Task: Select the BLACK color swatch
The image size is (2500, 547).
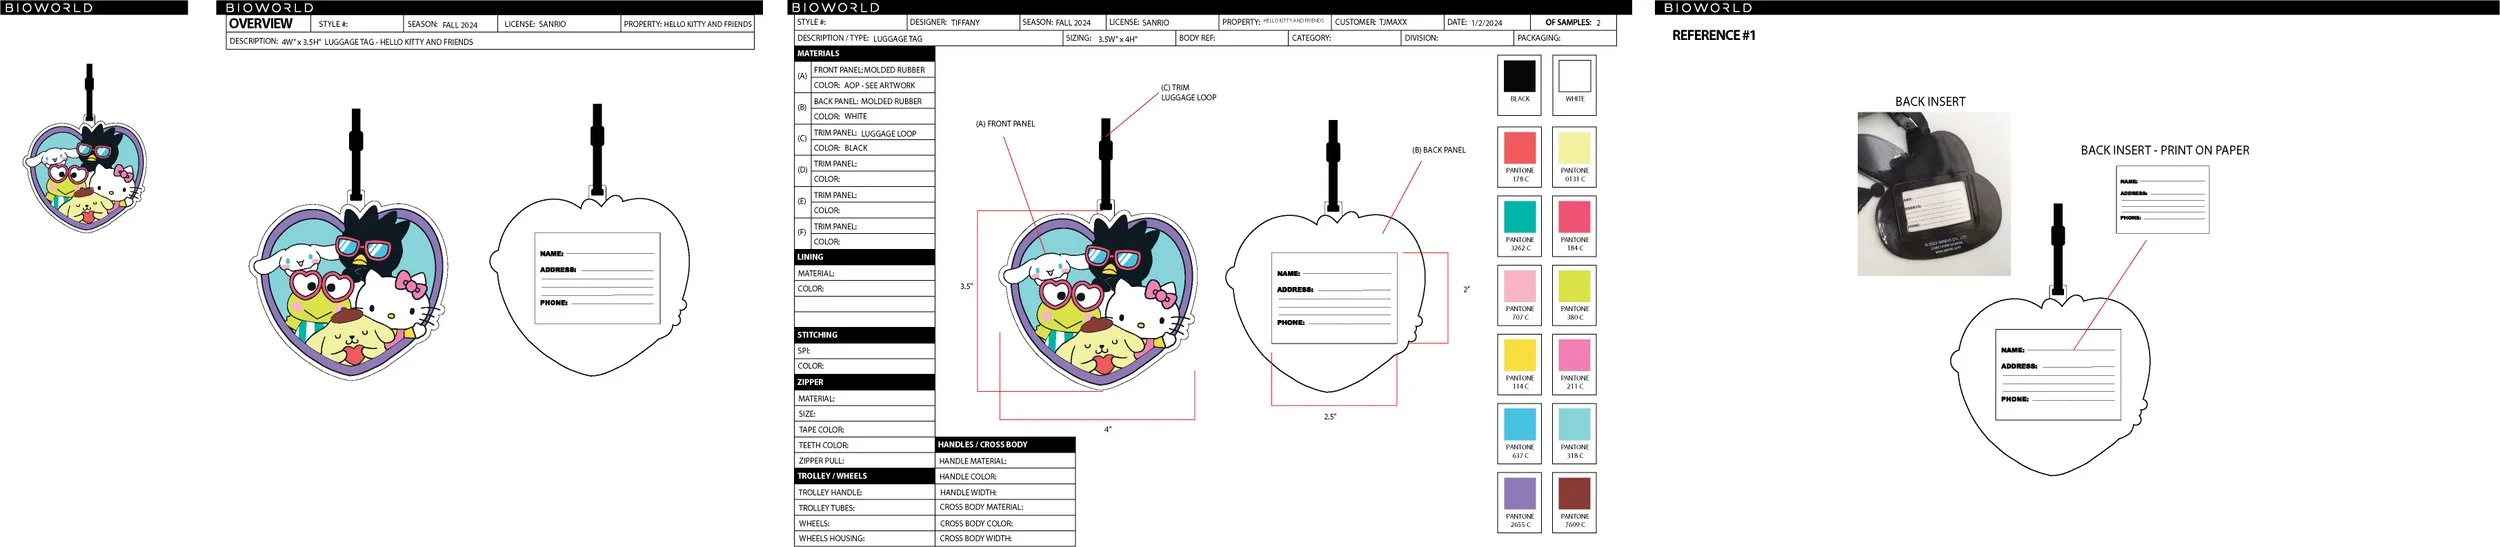Action: click(x=1519, y=76)
